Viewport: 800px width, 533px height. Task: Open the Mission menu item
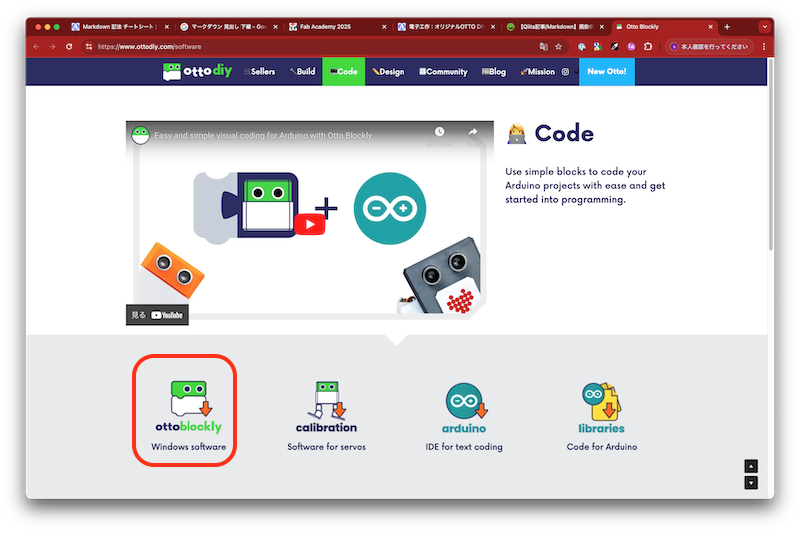(x=537, y=72)
